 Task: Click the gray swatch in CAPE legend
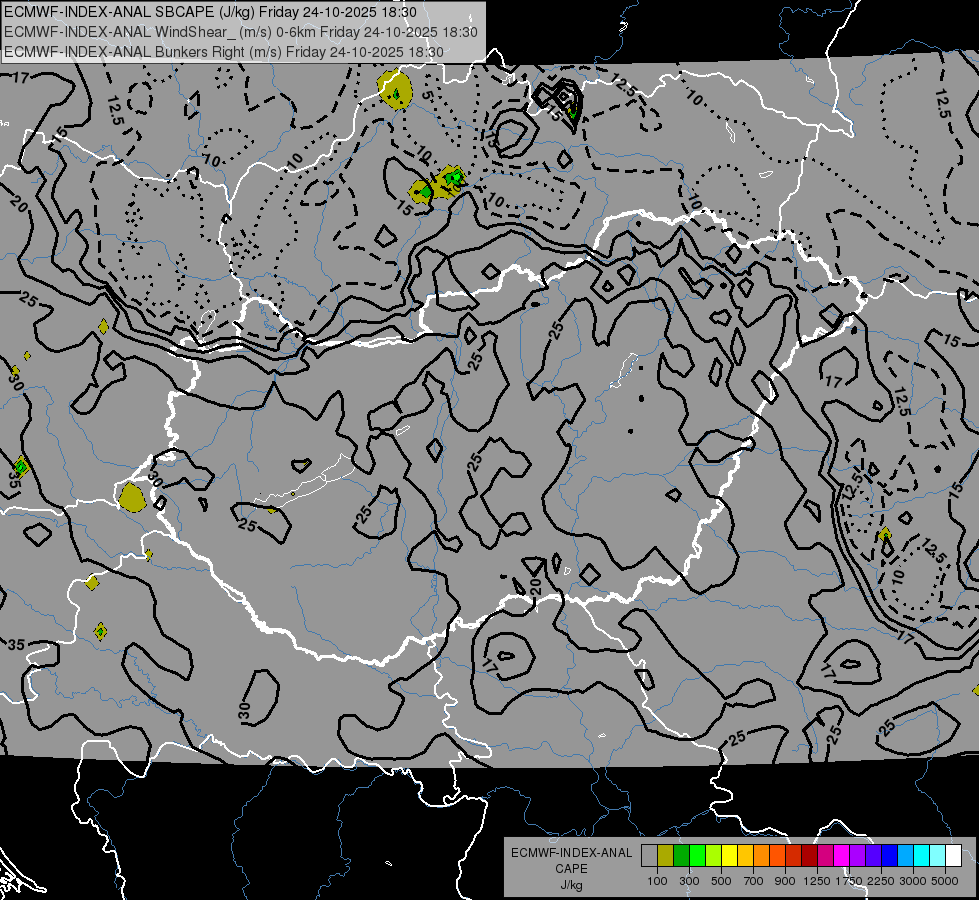tap(649, 856)
